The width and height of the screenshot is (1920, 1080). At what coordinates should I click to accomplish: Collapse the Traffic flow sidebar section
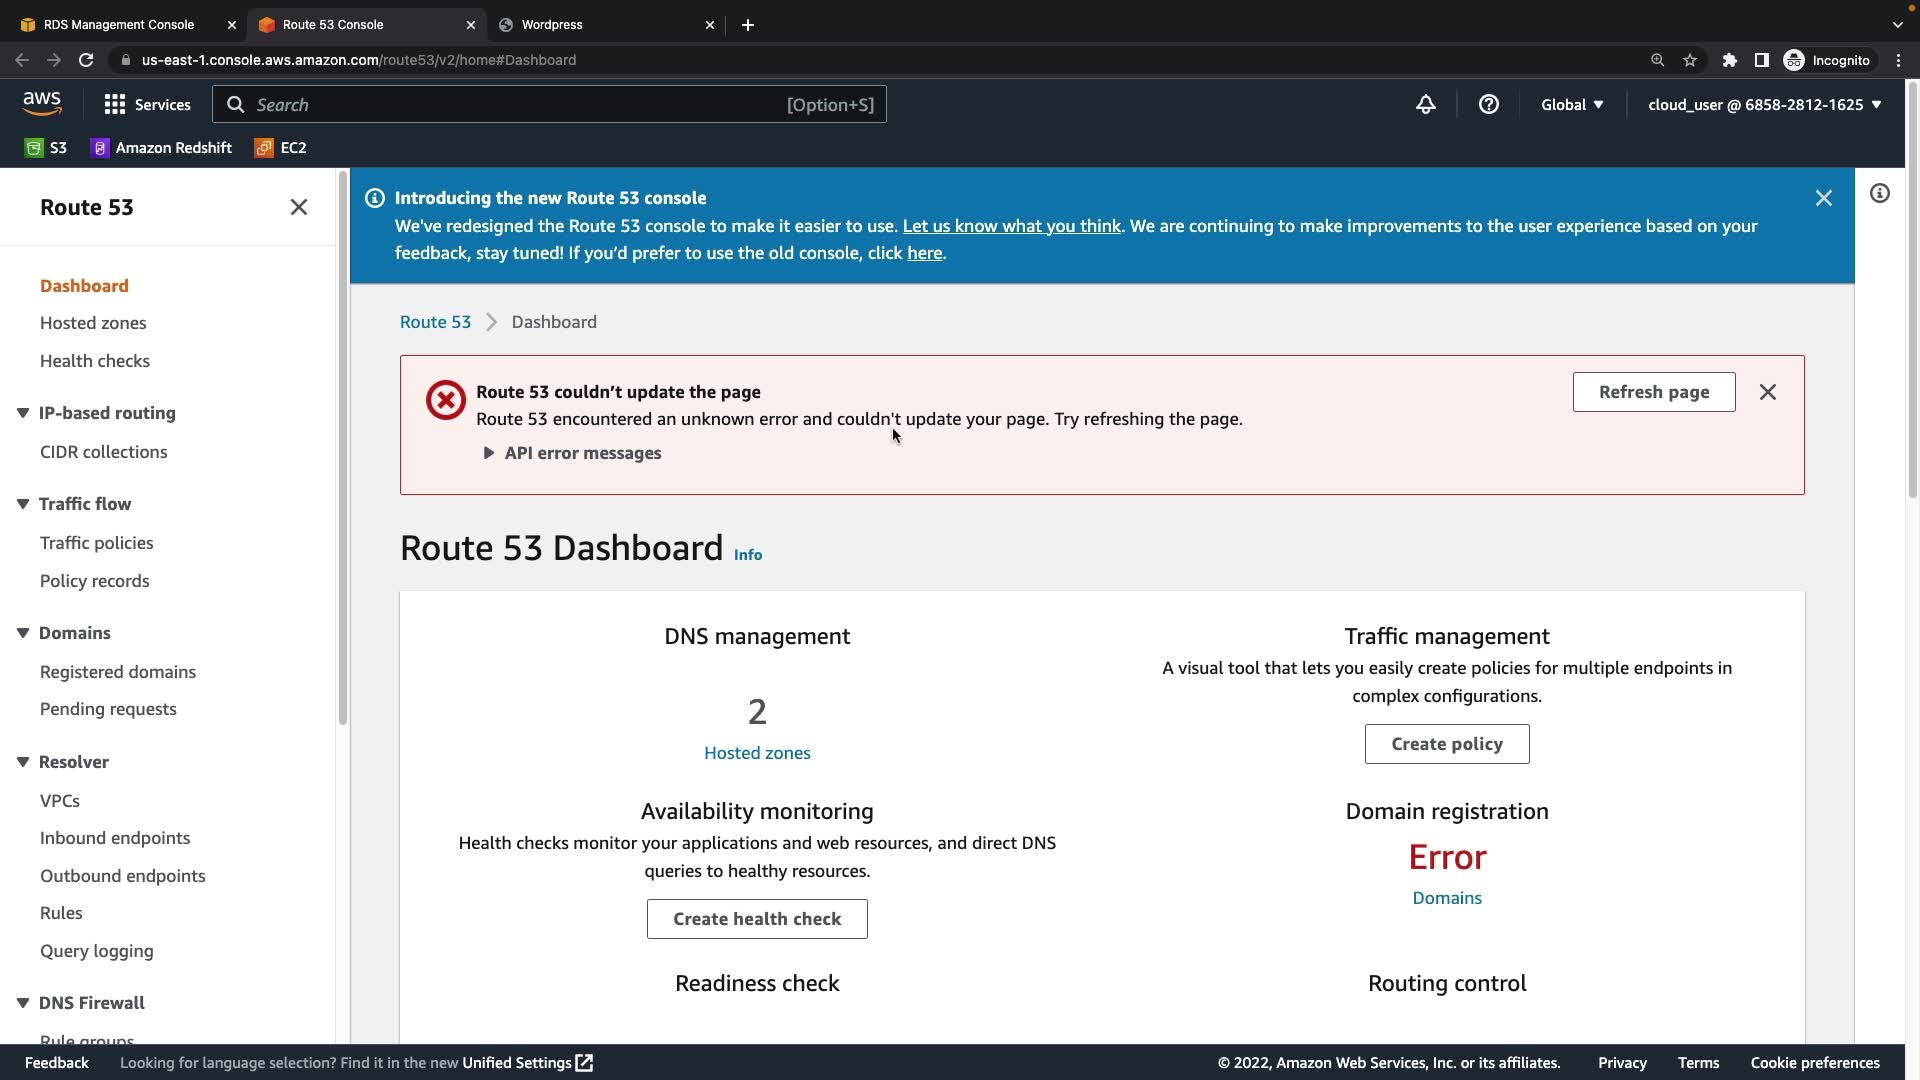(23, 504)
